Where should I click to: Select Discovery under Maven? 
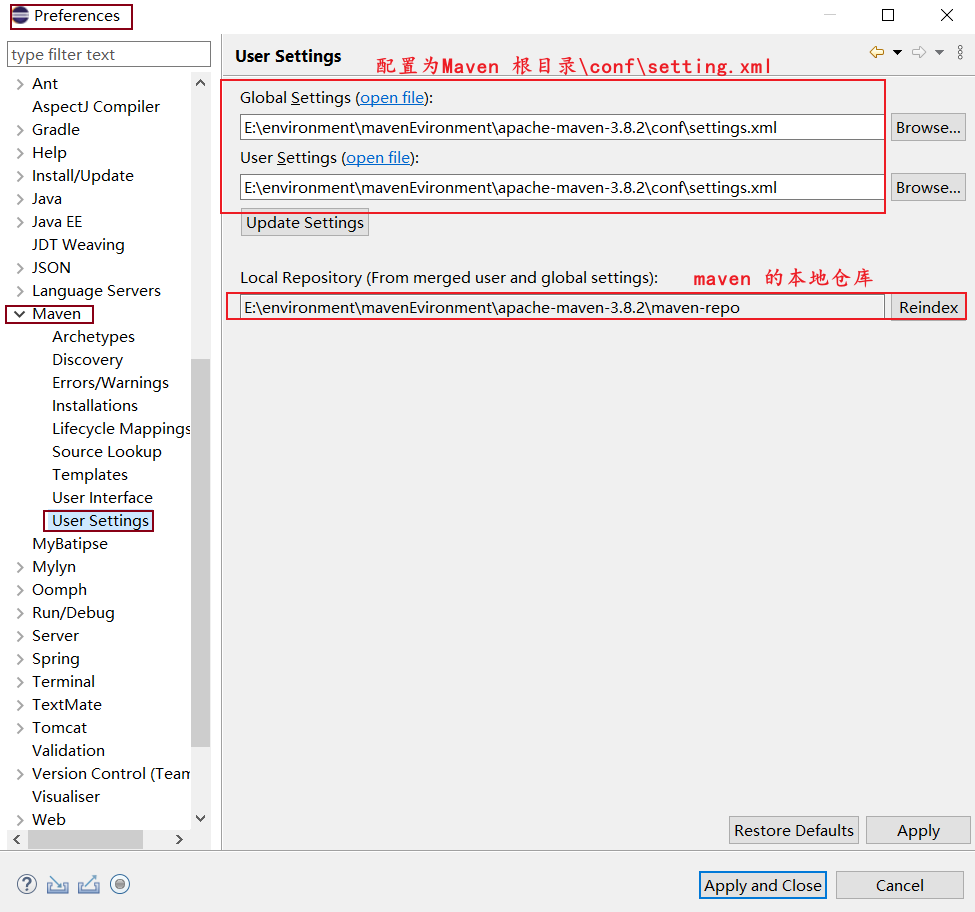pos(88,360)
